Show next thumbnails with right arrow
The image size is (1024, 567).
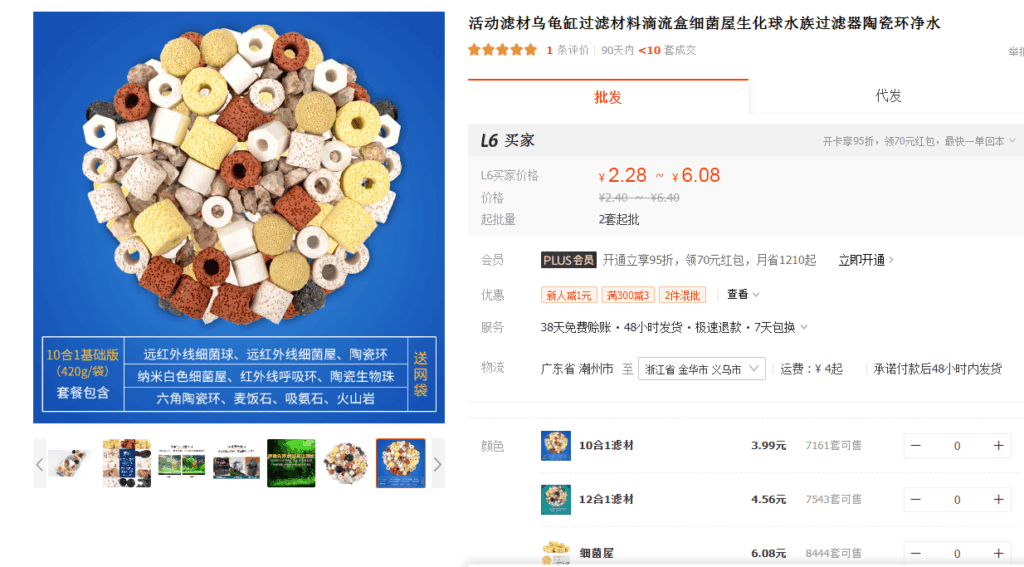[x=438, y=464]
